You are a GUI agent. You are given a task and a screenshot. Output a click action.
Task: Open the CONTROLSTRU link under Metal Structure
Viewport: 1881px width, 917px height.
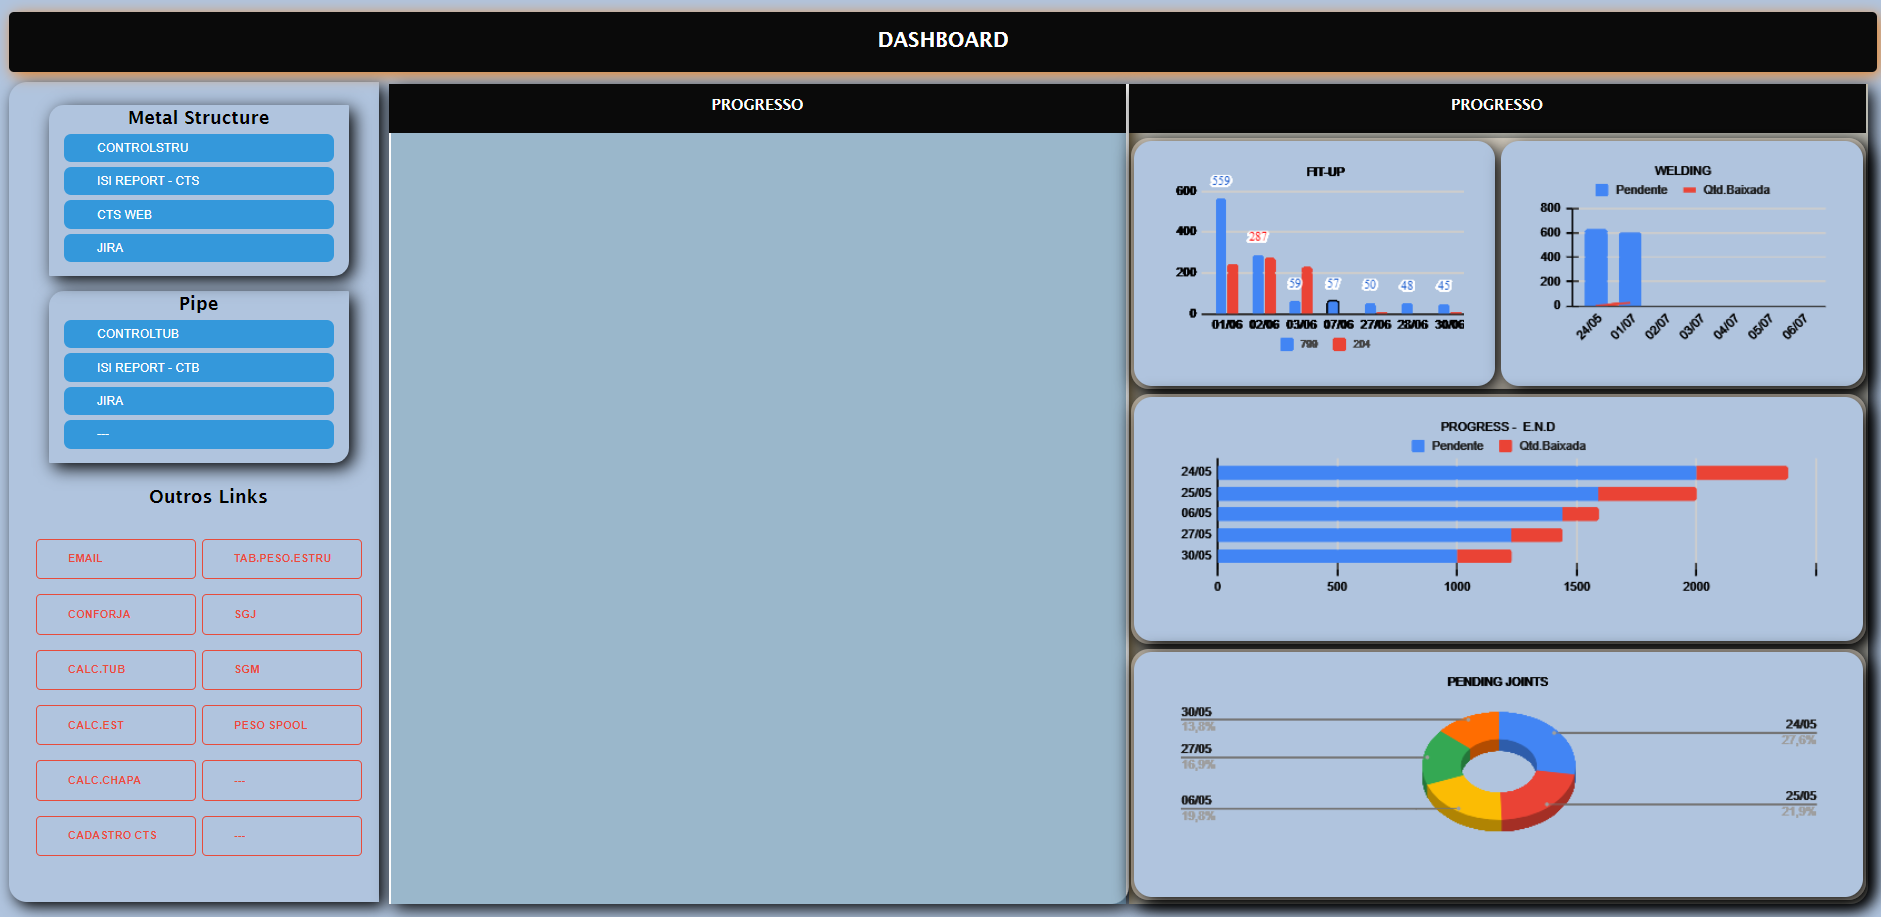(x=198, y=148)
